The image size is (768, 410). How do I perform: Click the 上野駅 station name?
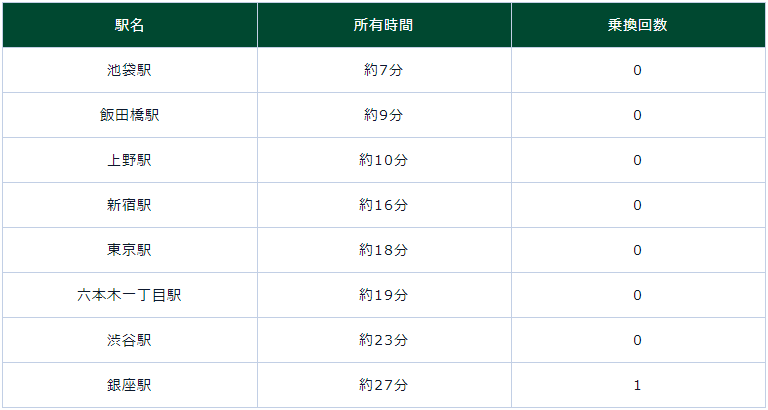point(129,160)
